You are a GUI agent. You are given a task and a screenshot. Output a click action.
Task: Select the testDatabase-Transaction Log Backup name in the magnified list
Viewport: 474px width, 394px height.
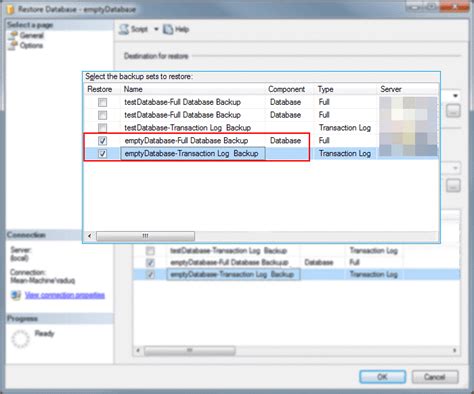coord(187,128)
